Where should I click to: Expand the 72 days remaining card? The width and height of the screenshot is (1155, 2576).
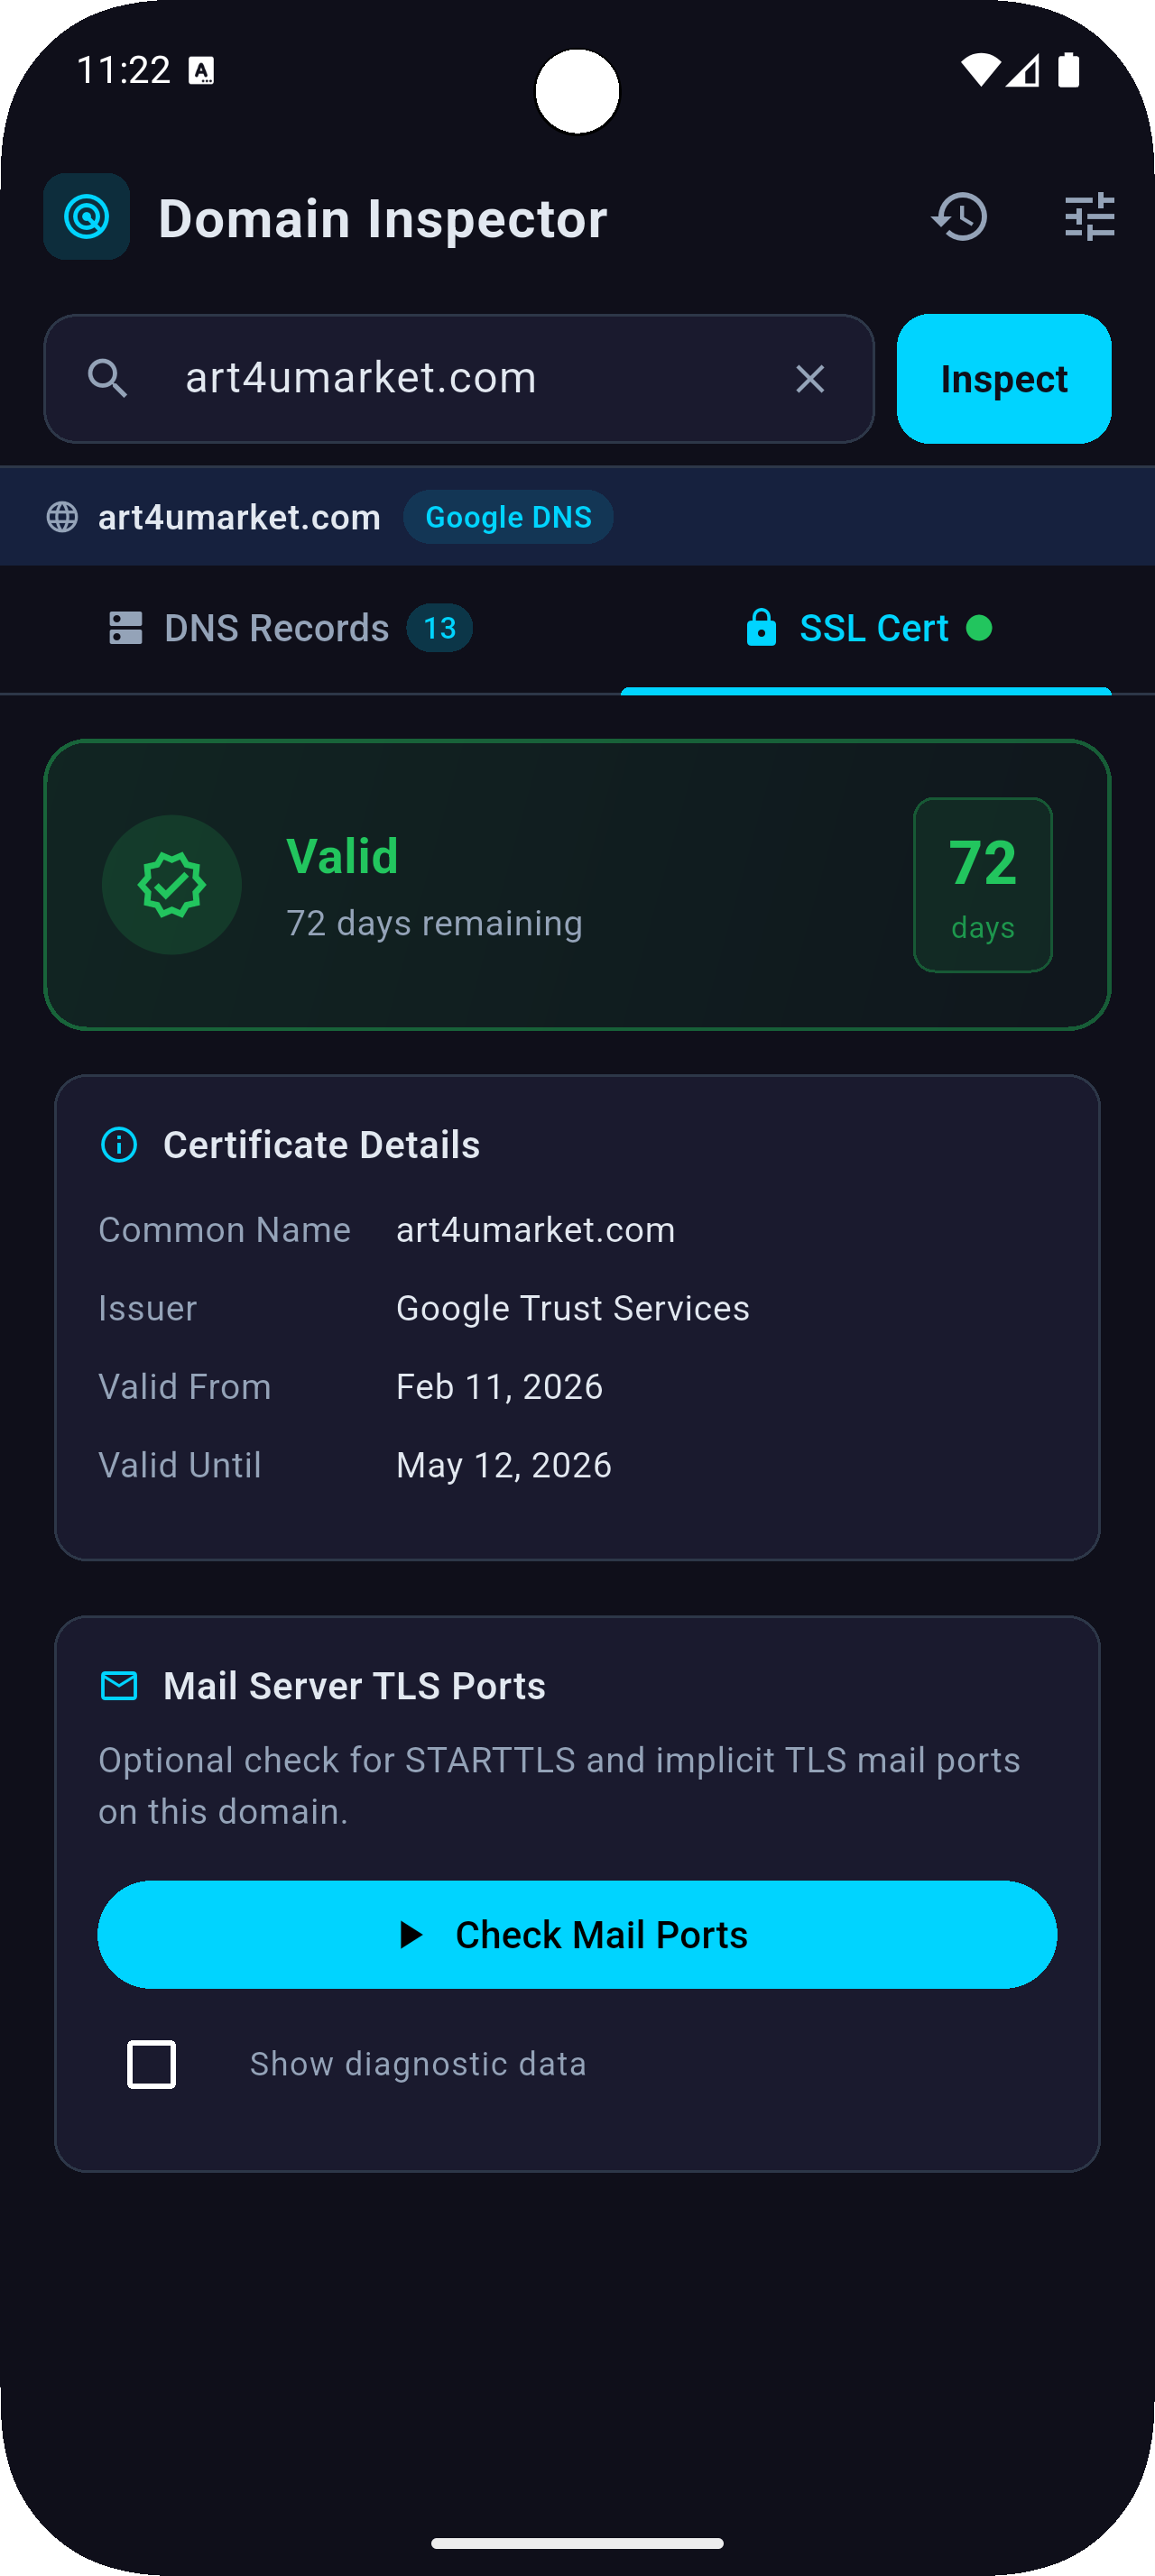click(577, 884)
